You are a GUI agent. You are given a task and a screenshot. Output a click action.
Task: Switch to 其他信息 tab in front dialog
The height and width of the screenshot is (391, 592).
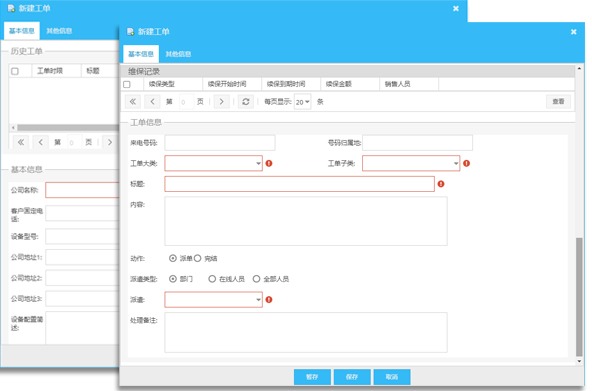[x=178, y=54]
